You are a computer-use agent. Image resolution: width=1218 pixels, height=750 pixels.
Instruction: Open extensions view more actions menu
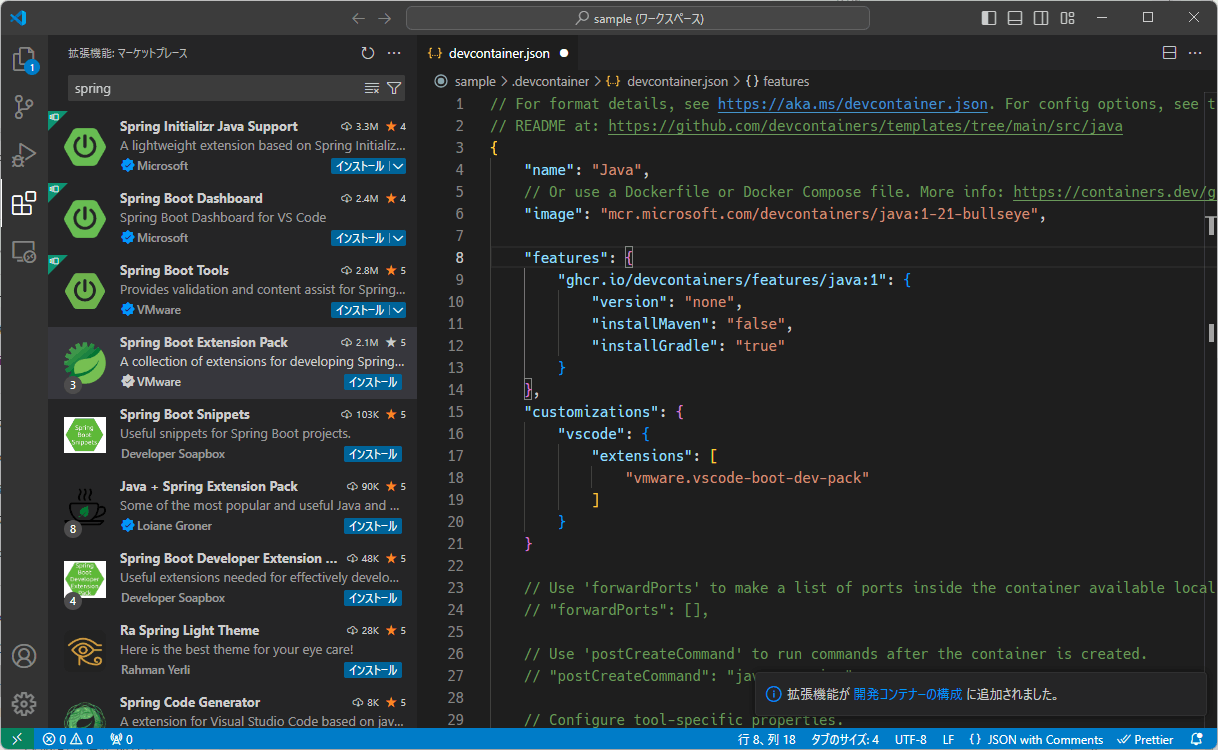coord(394,53)
